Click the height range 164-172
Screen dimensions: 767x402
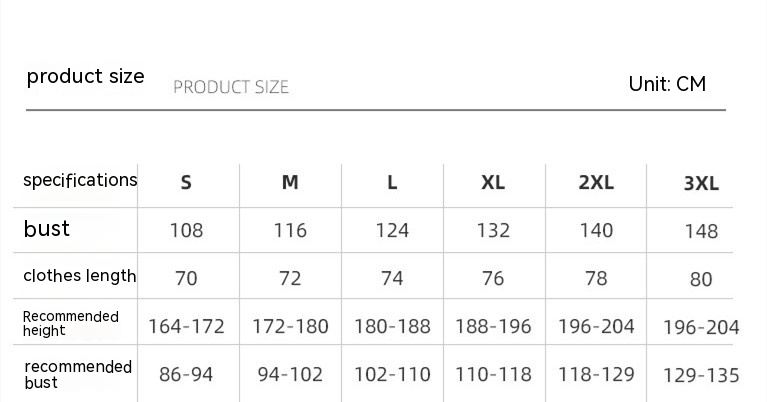click(x=186, y=327)
